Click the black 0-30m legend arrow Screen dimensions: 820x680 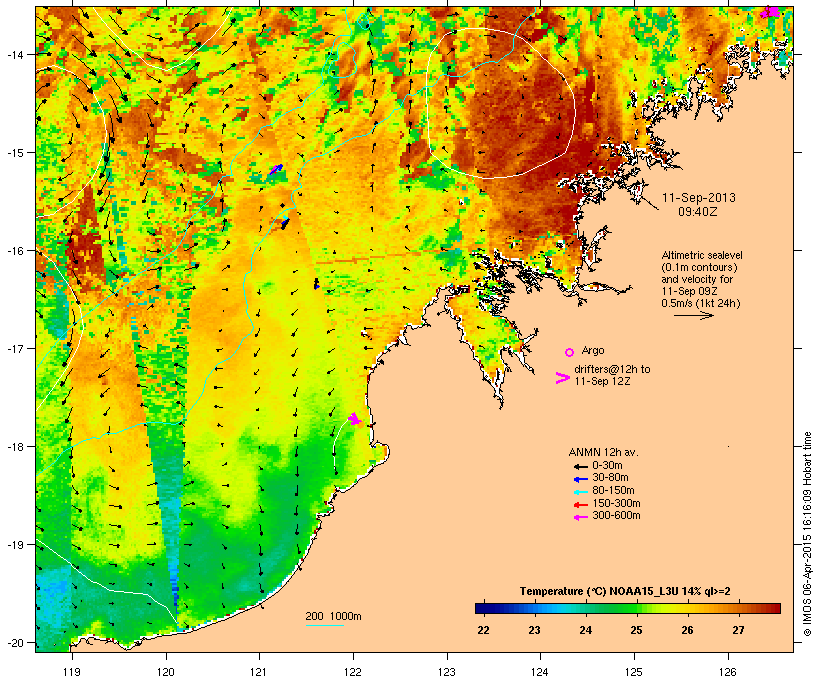click(x=580, y=466)
